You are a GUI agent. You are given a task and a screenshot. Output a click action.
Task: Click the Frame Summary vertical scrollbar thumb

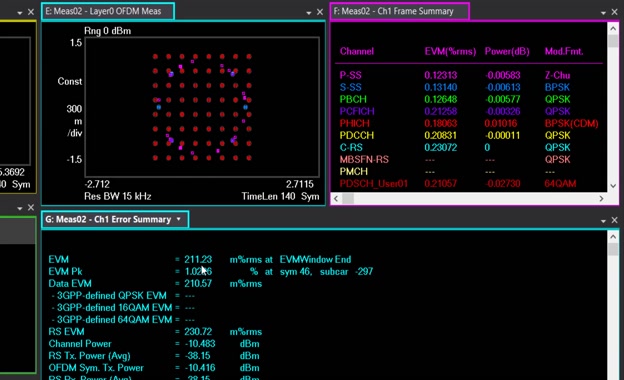[x=613, y=41]
